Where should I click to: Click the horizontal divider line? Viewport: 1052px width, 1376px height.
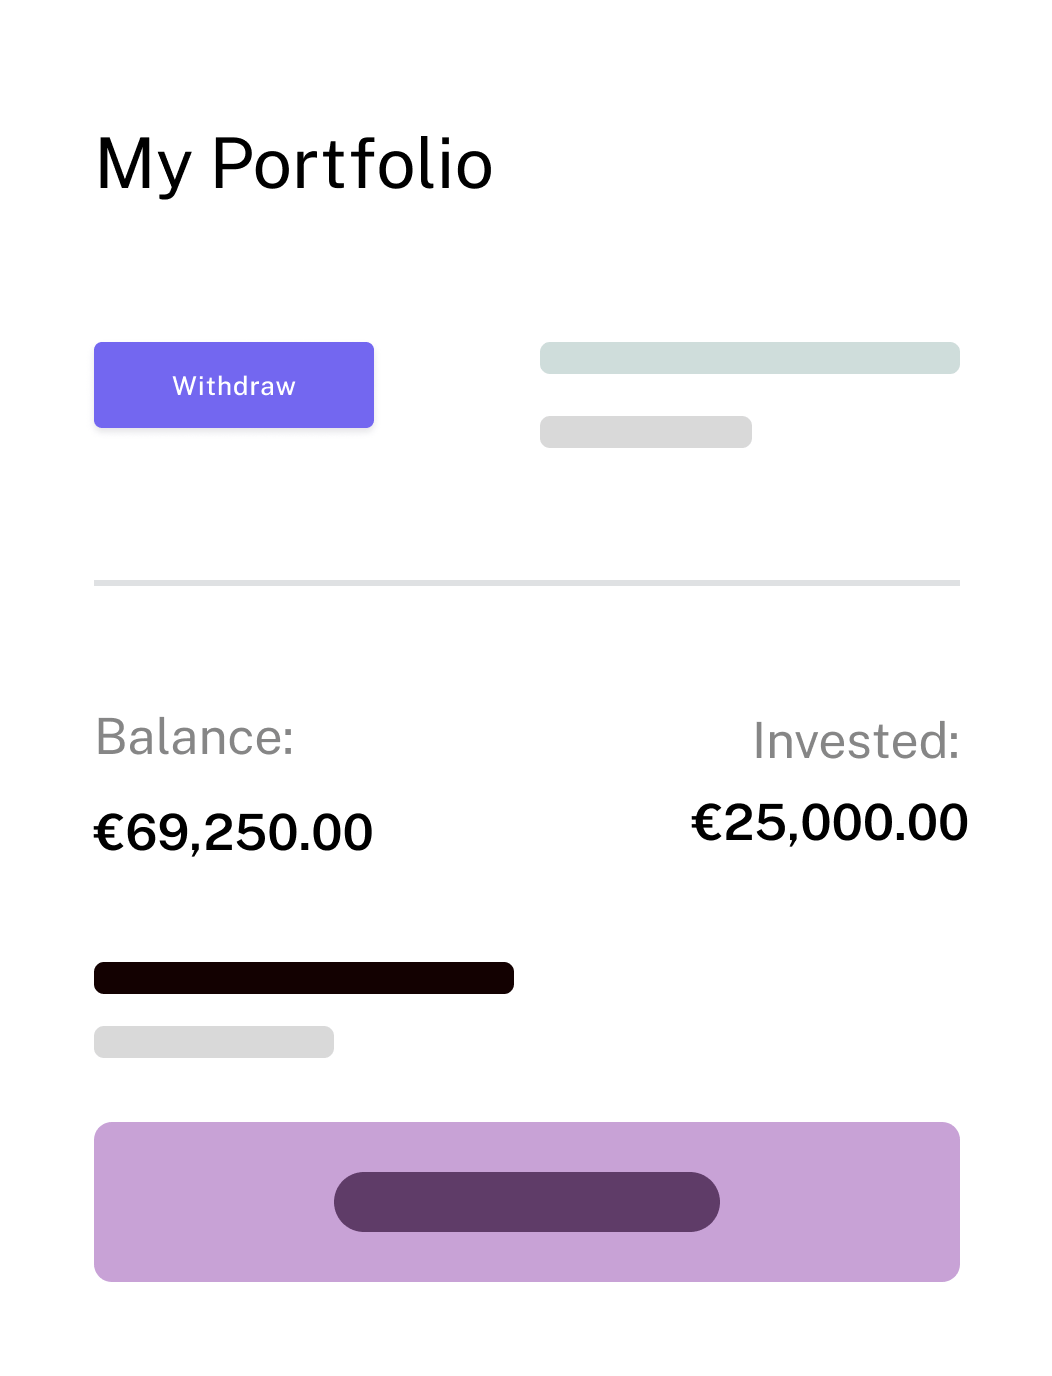[x=526, y=582]
